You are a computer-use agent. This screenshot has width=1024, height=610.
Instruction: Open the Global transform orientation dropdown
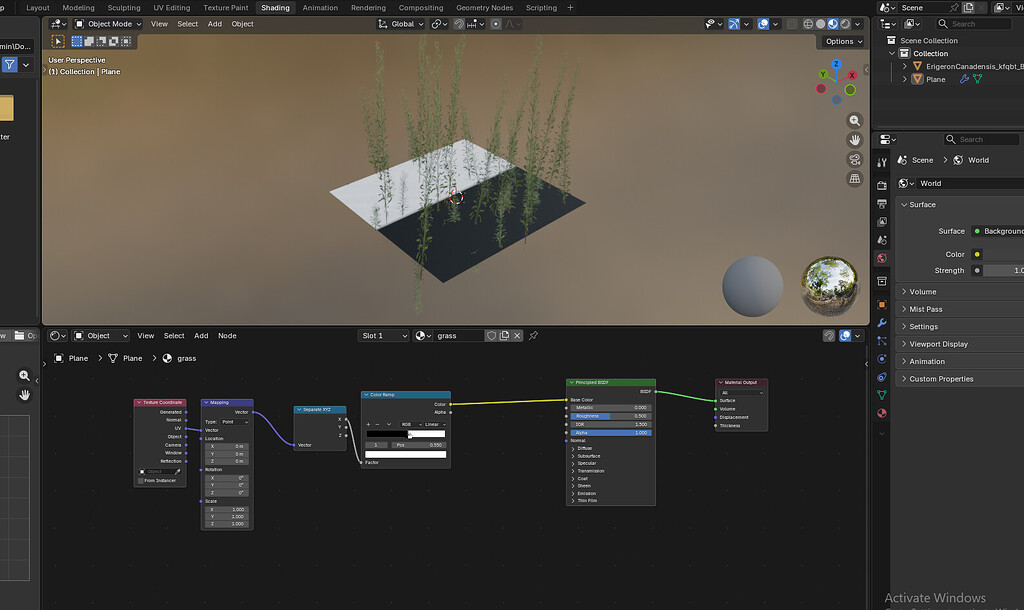400,24
